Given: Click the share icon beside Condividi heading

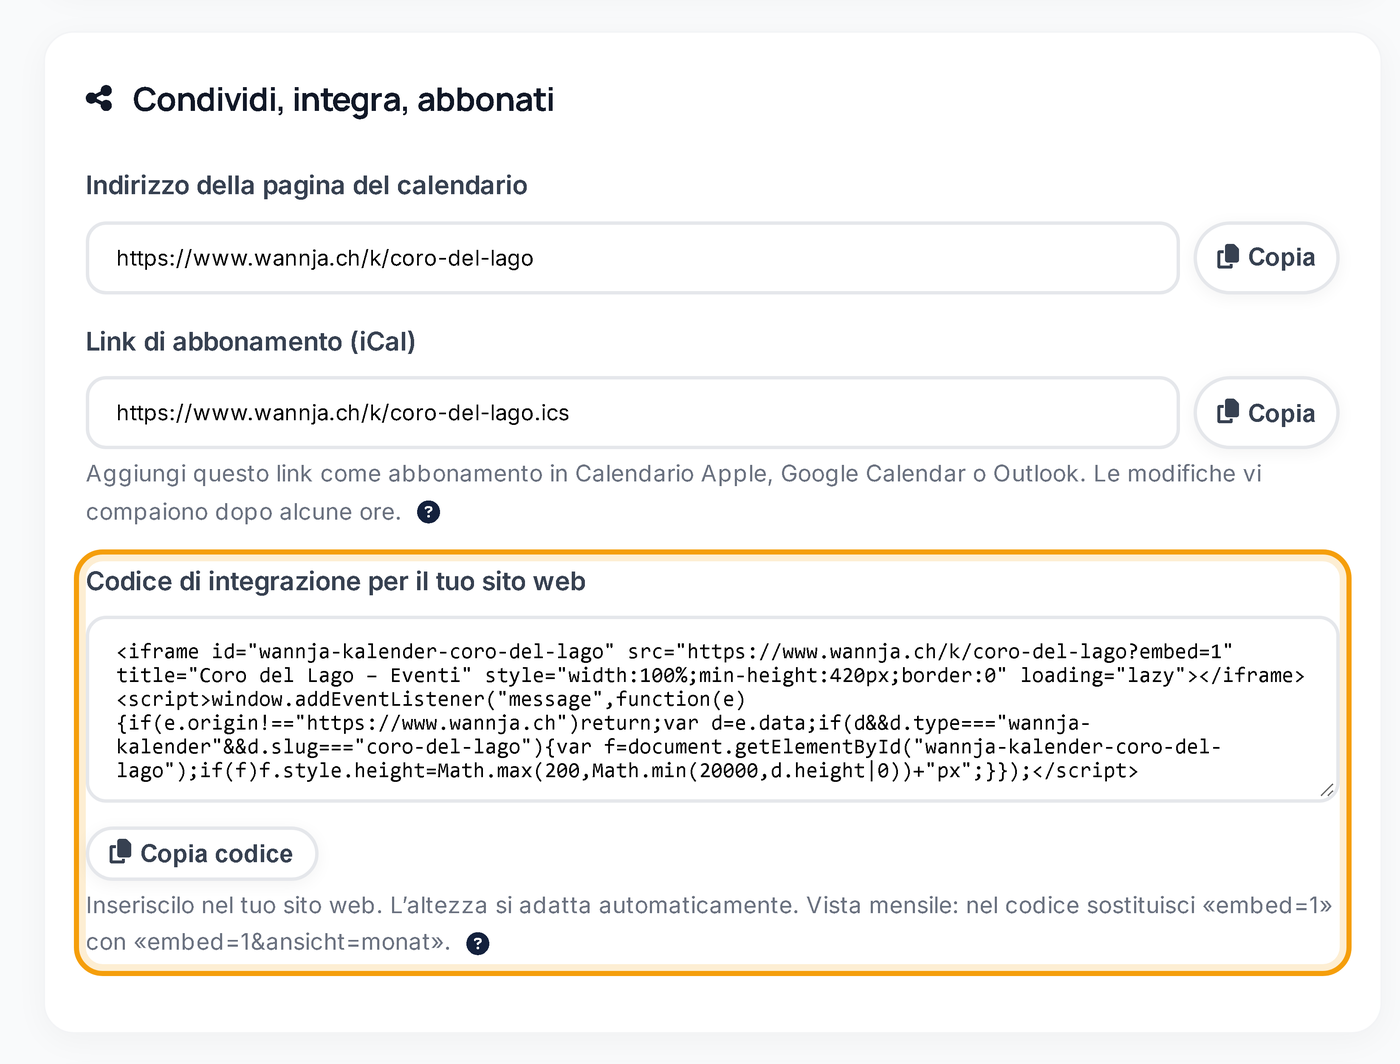Looking at the screenshot, I should (99, 99).
